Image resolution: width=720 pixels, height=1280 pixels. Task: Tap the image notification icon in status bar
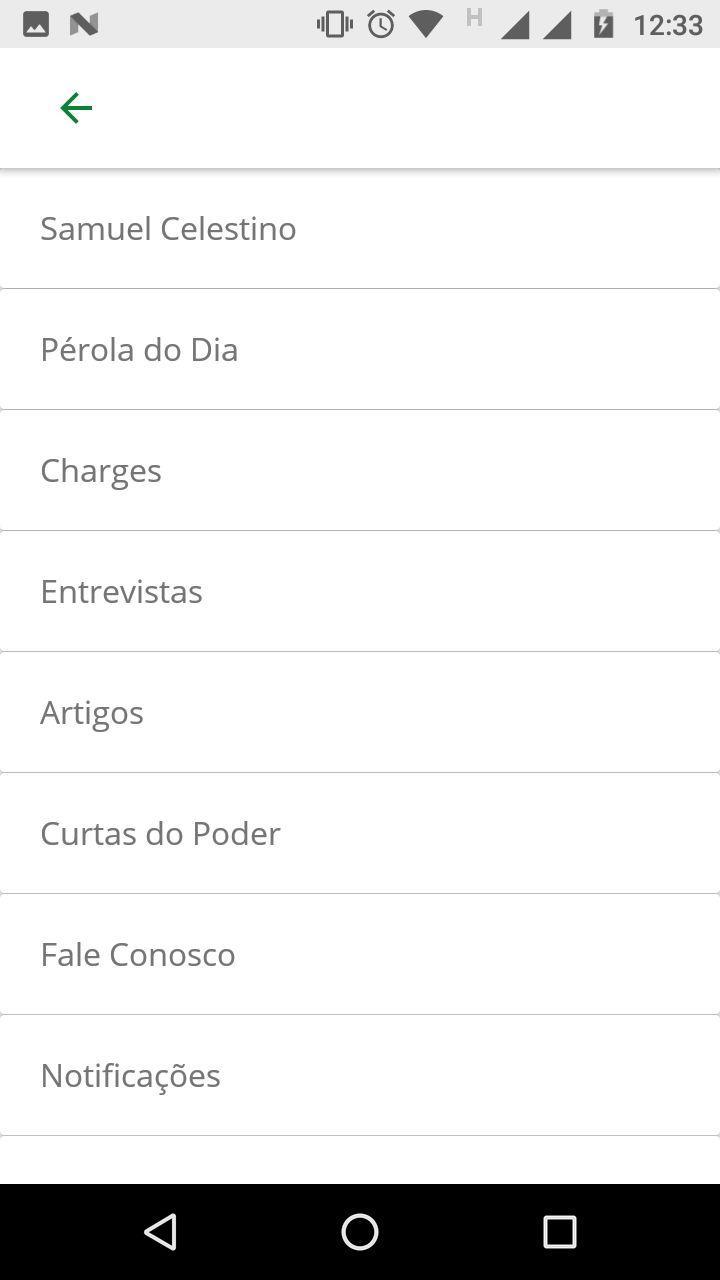click(36, 24)
